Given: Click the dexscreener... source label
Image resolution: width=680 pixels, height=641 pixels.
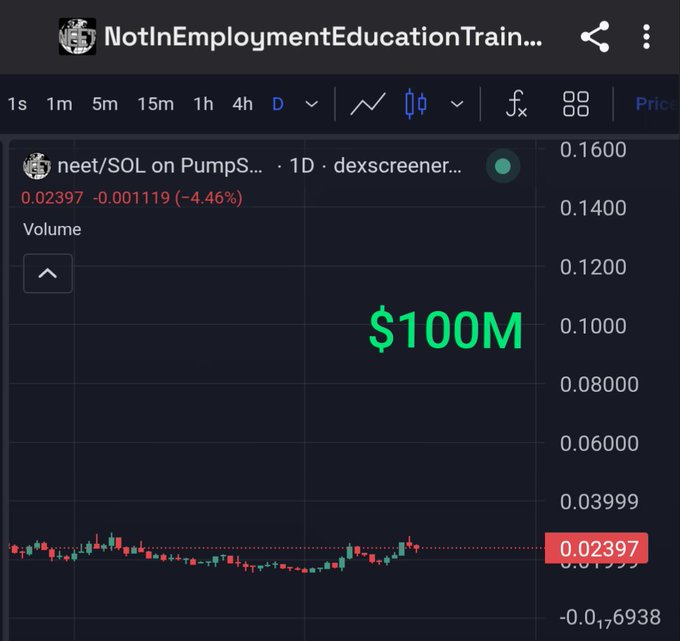Looking at the screenshot, I should point(398,166).
